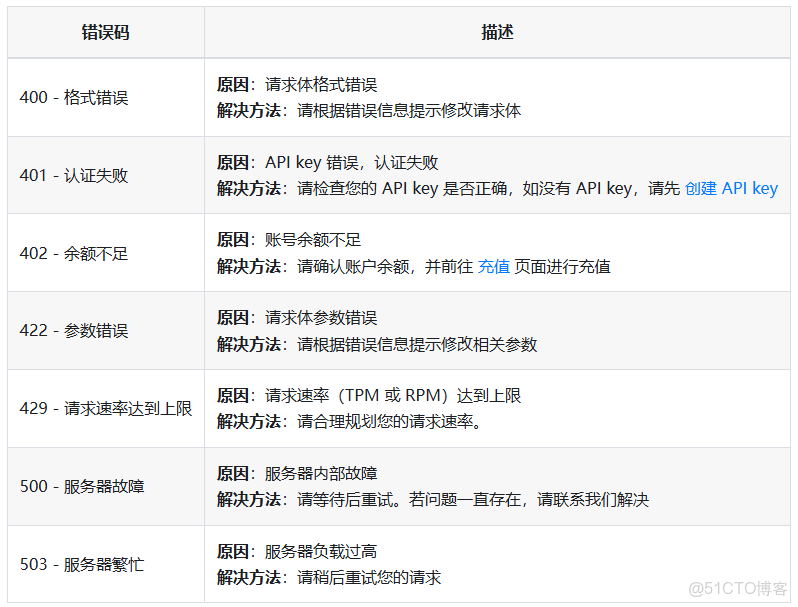Select the 503 - 服务器繁忙 cell
798x607 pixels.
coord(106,564)
